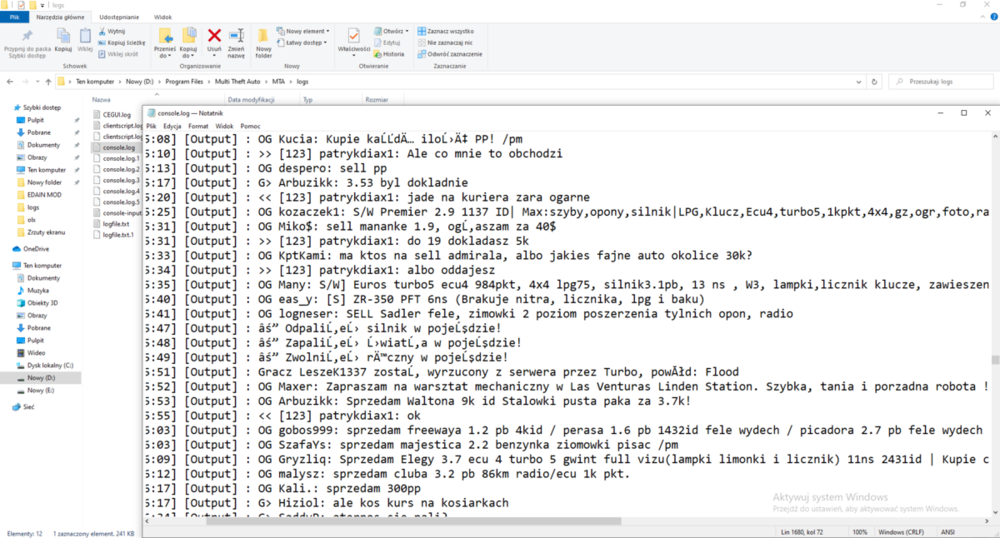Select Nowy (E:) drive in sidebar
This screenshot has height=538, width=1000.
pyautogui.click(x=35, y=390)
